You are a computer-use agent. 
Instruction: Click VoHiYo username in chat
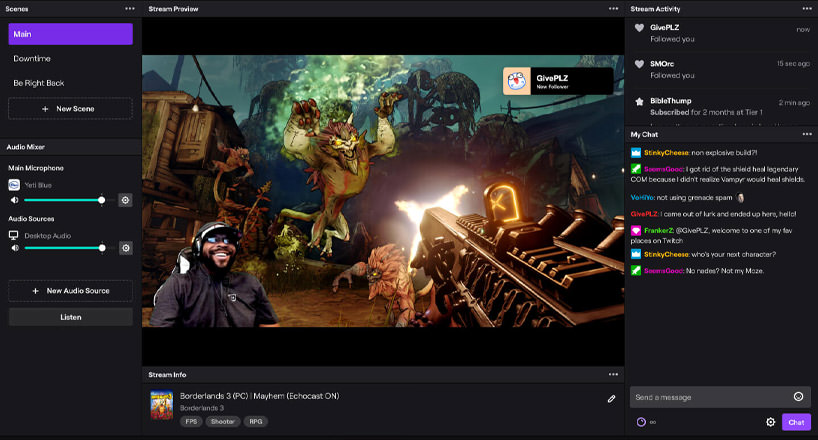point(642,197)
